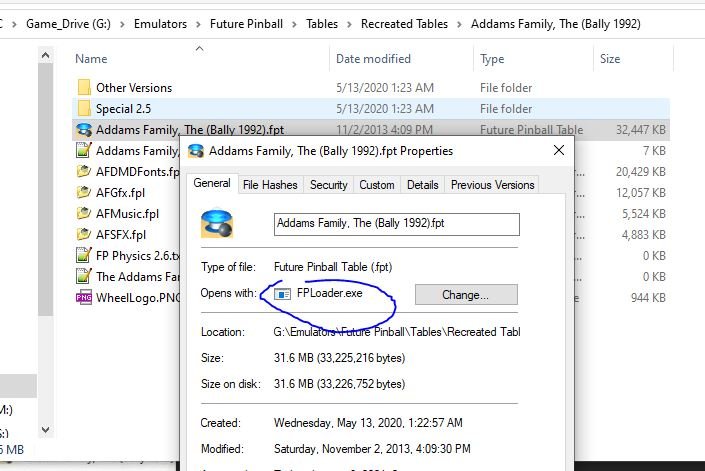Click the Addams Family text file icon

pyautogui.click(x=84, y=151)
